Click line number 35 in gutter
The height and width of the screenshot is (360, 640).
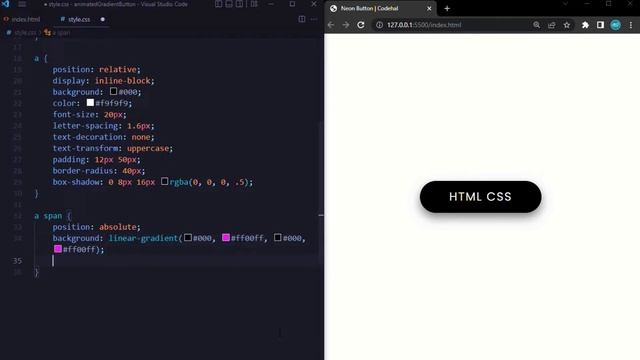coord(17,261)
